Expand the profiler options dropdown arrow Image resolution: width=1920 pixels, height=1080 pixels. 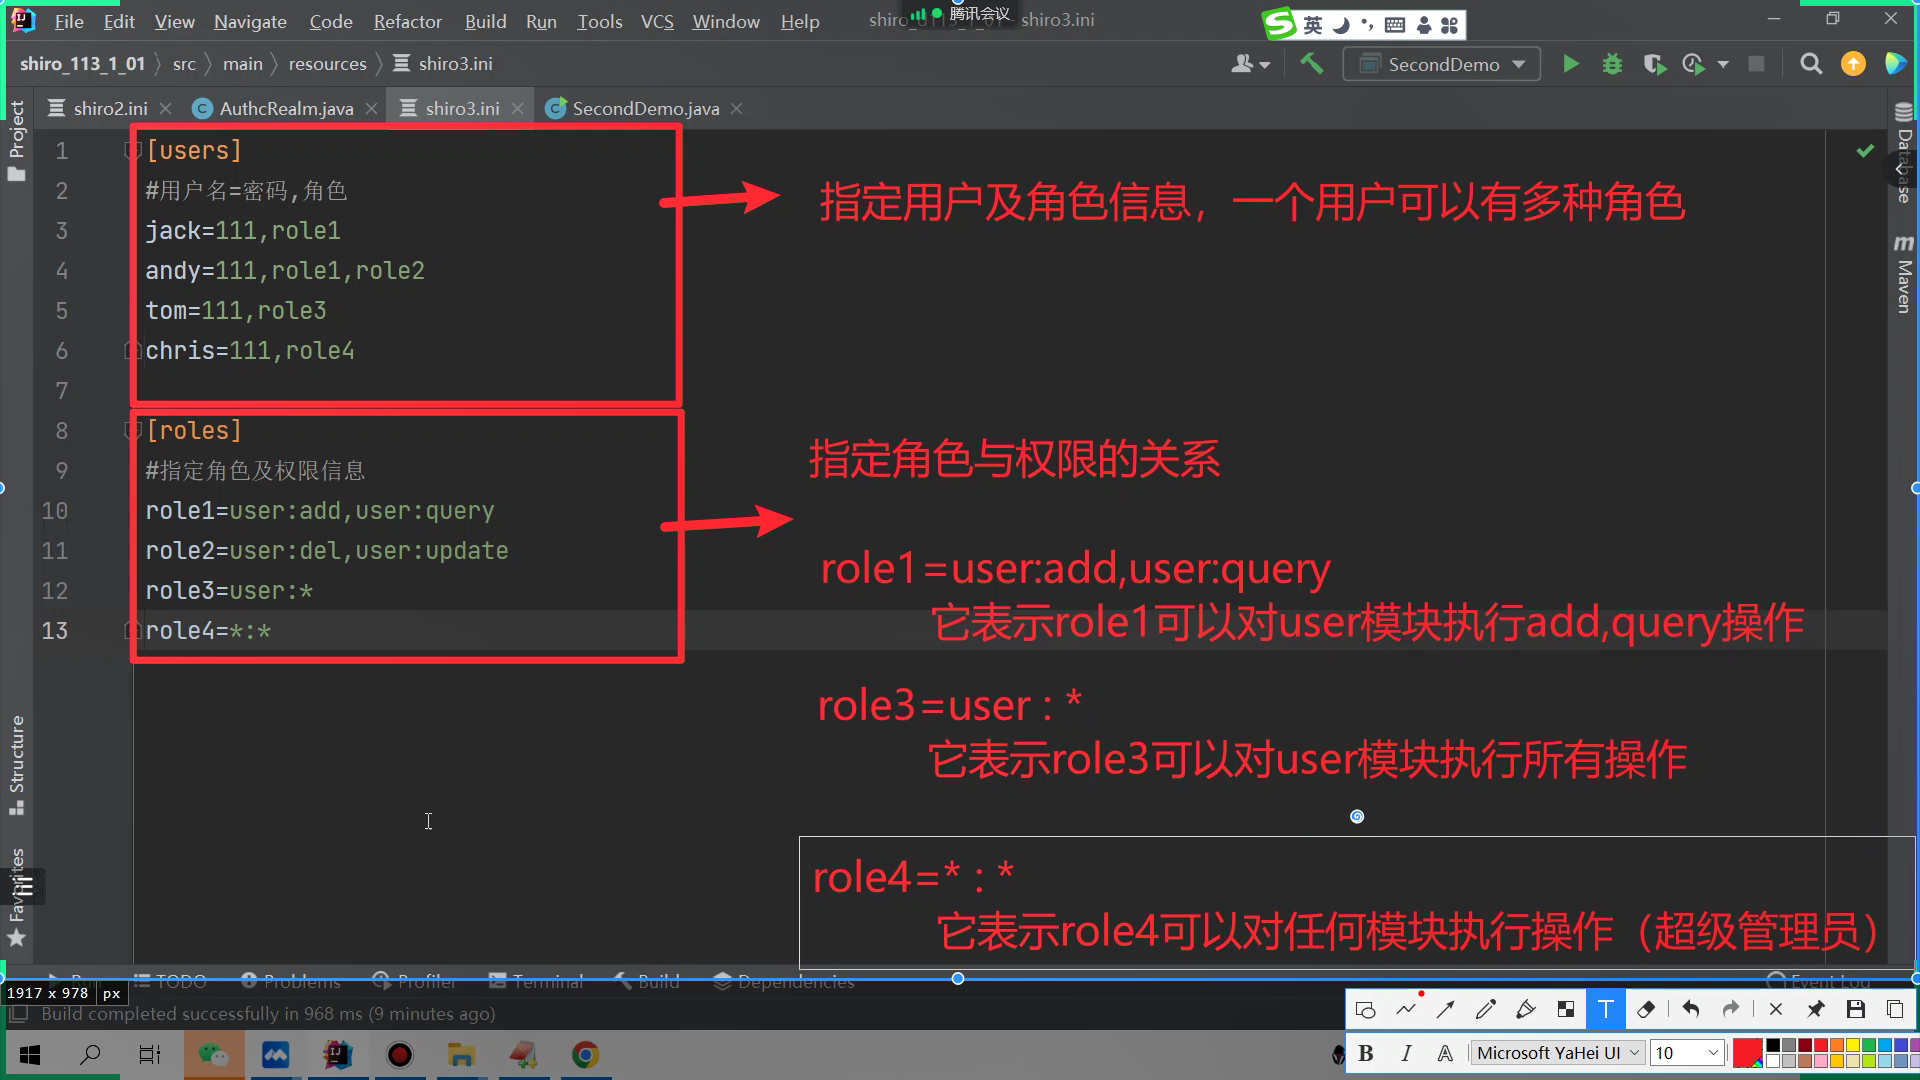(1722, 64)
